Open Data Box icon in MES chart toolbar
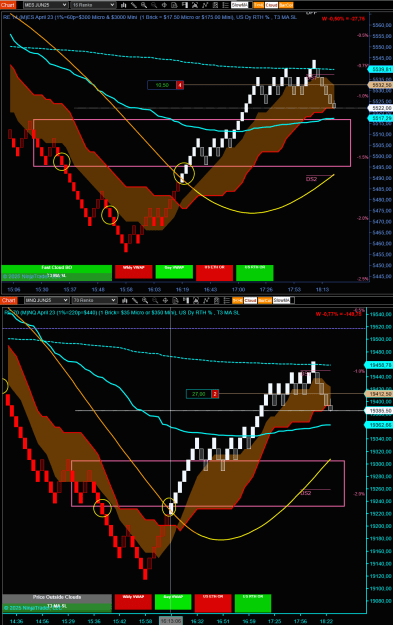 (x=174, y=5)
